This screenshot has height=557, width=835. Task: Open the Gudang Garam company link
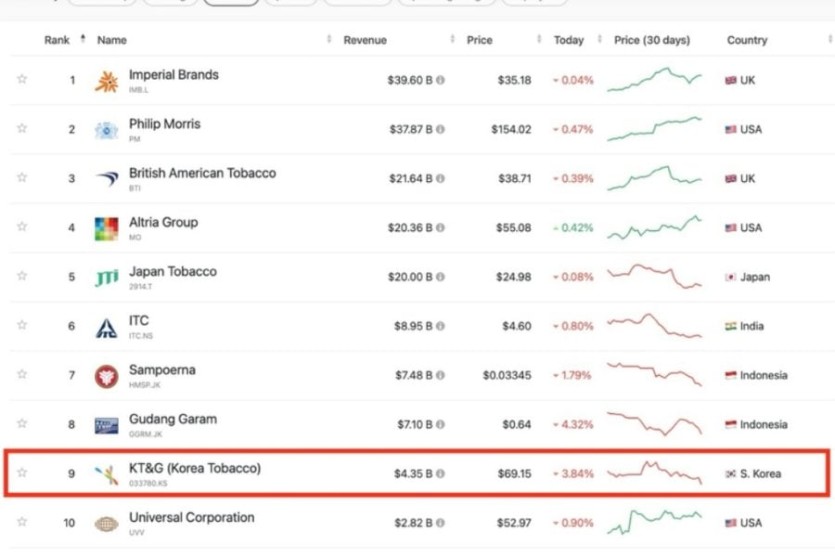[x=172, y=419]
